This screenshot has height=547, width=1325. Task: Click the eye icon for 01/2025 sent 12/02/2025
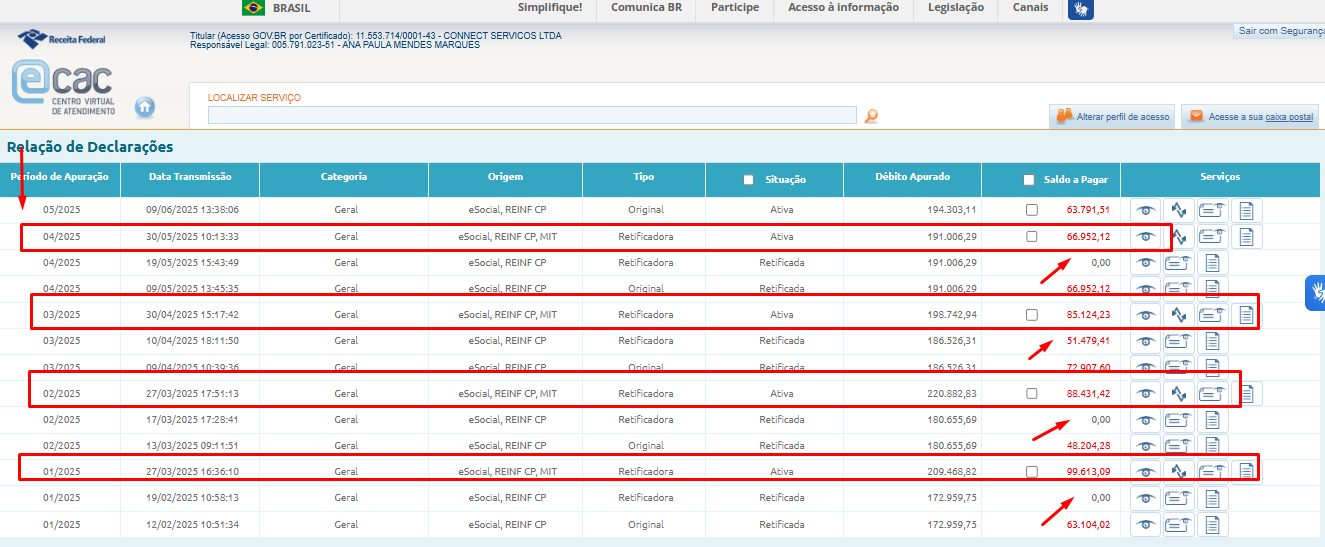pyautogui.click(x=1145, y=524)
